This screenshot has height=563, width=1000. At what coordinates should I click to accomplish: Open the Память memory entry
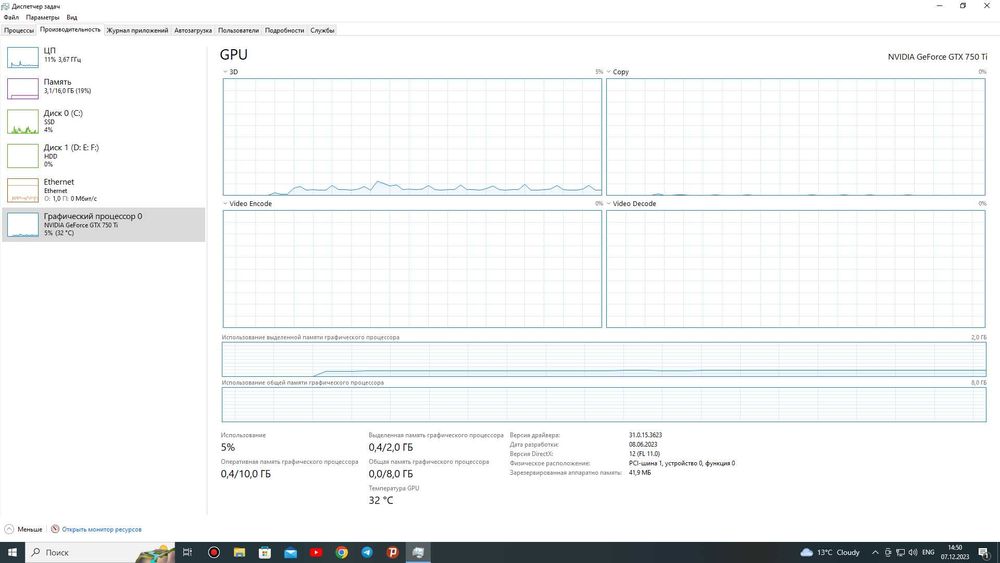tap(103, 87)
